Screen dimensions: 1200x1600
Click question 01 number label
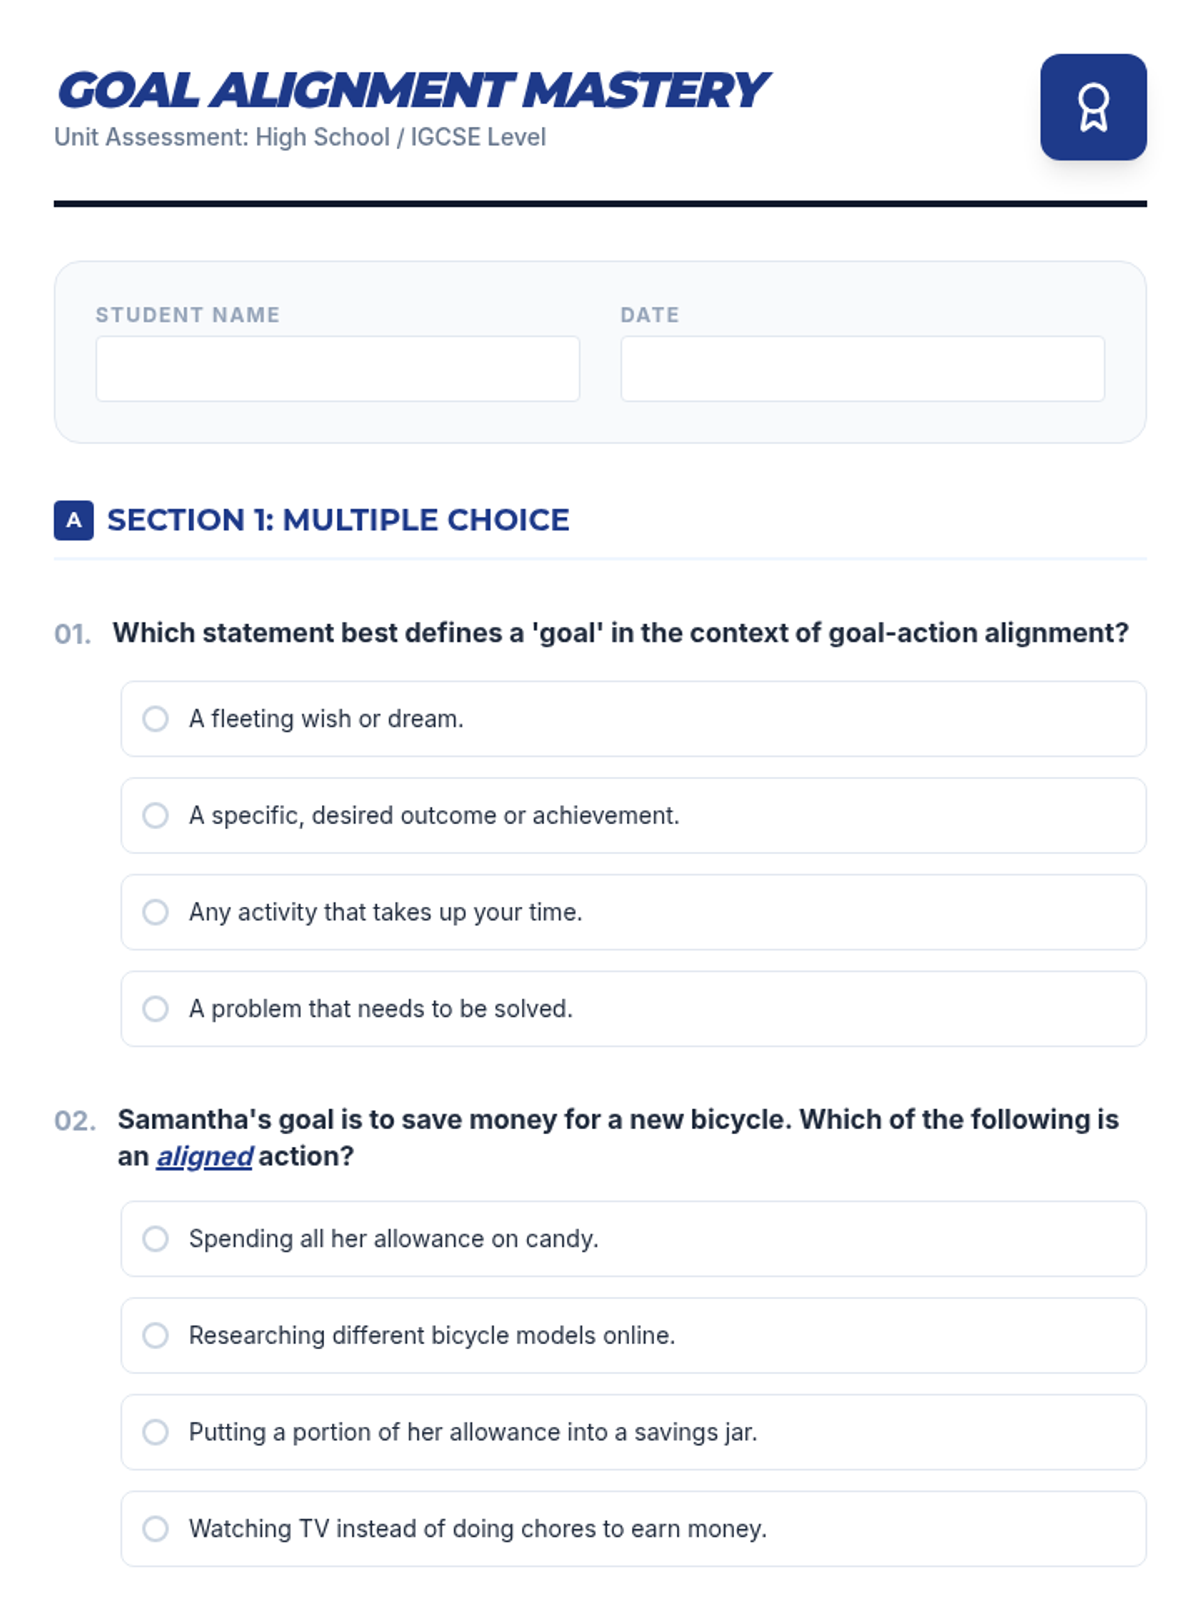click(x=73, y=634)
